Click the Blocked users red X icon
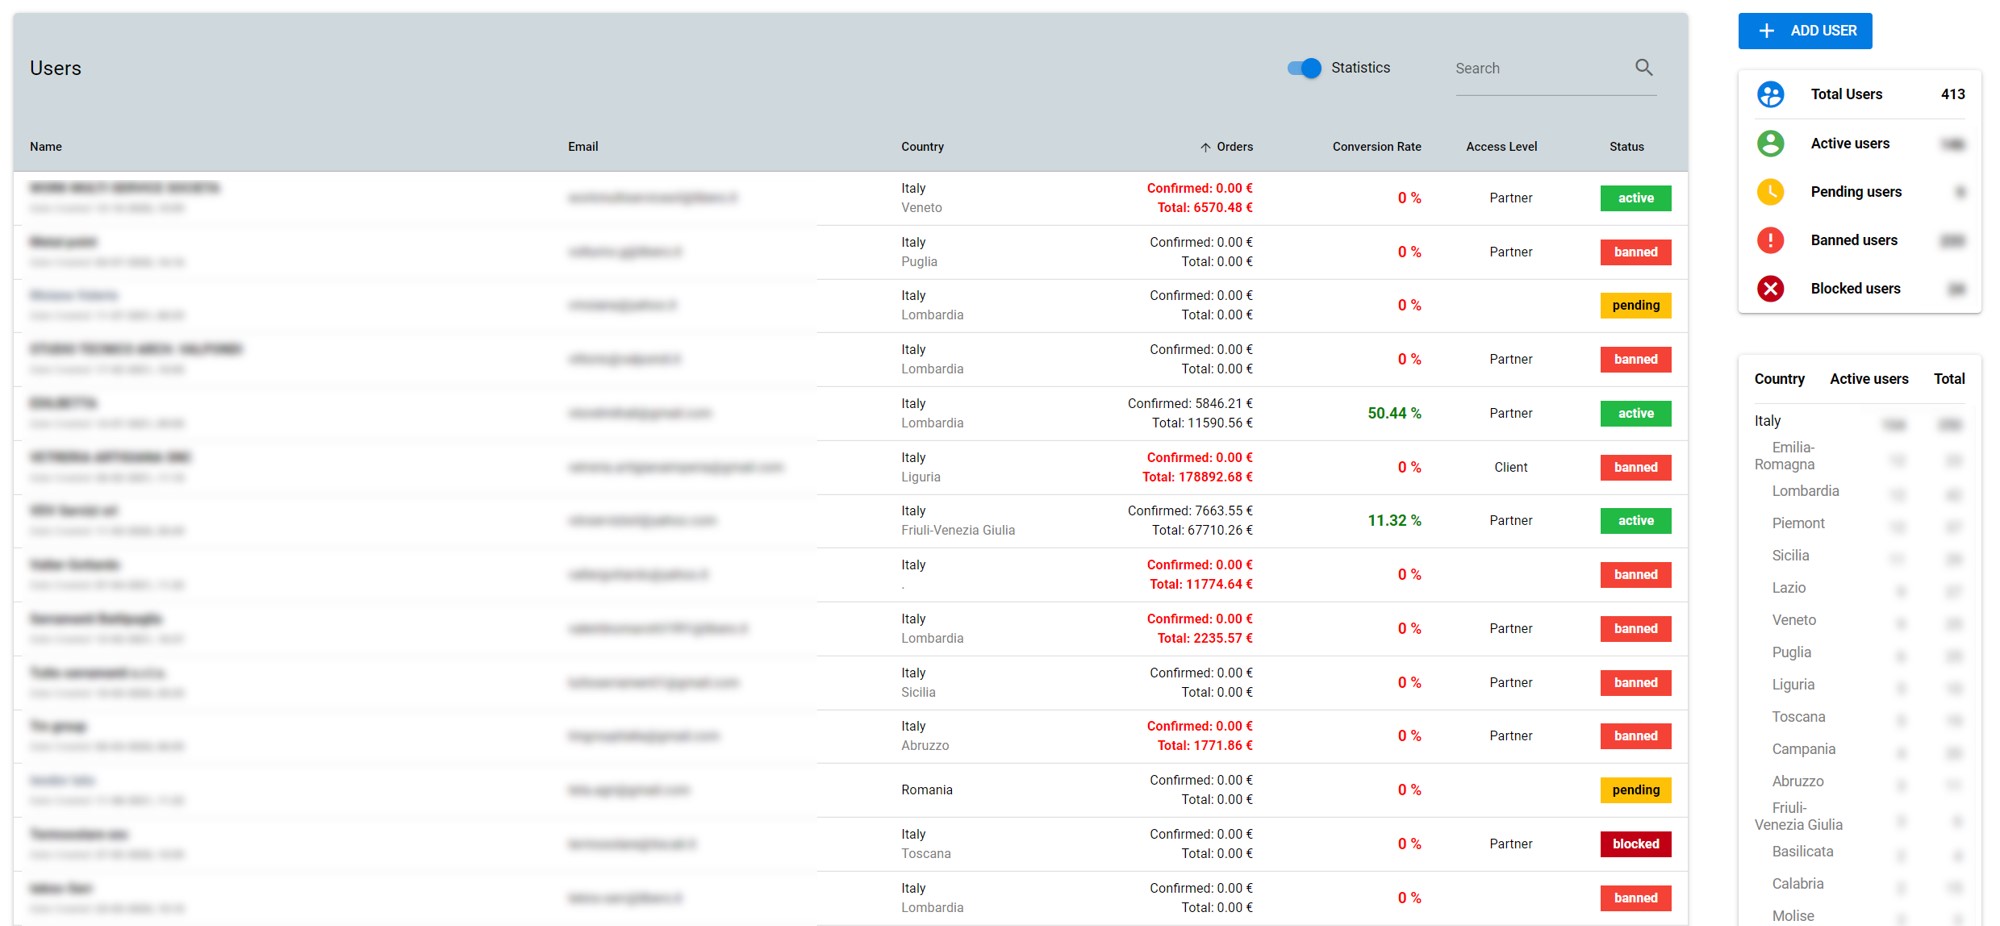Viewport: 2000px width, 926px height. point(1770,289)
